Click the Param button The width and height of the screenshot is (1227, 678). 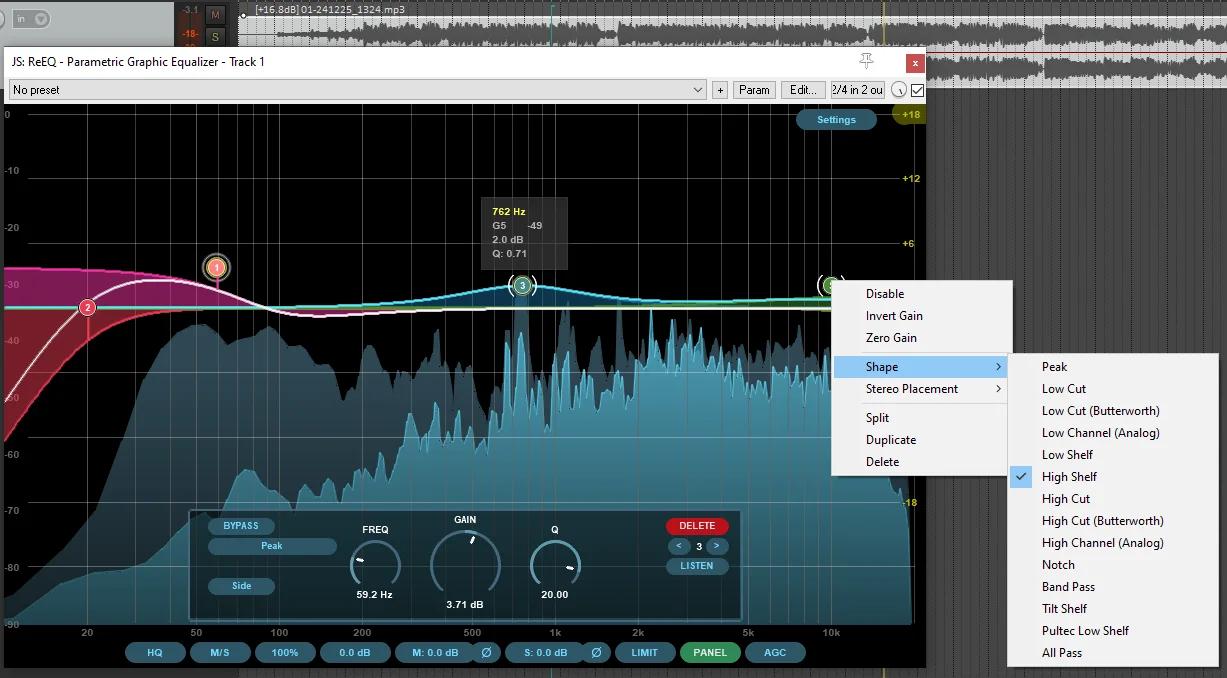[754, 90]
